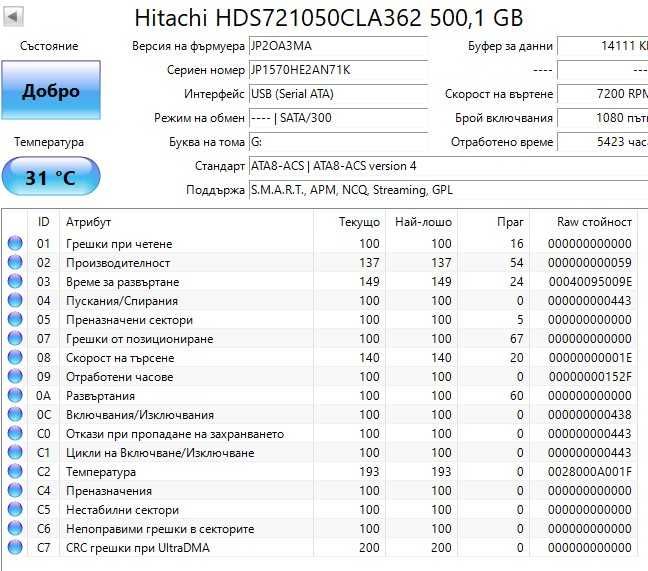The height and width of the screenshot is (571, 648).
Task: Select row 'Непоправими грешки в секторите'
Action: (x=321, y=528)
